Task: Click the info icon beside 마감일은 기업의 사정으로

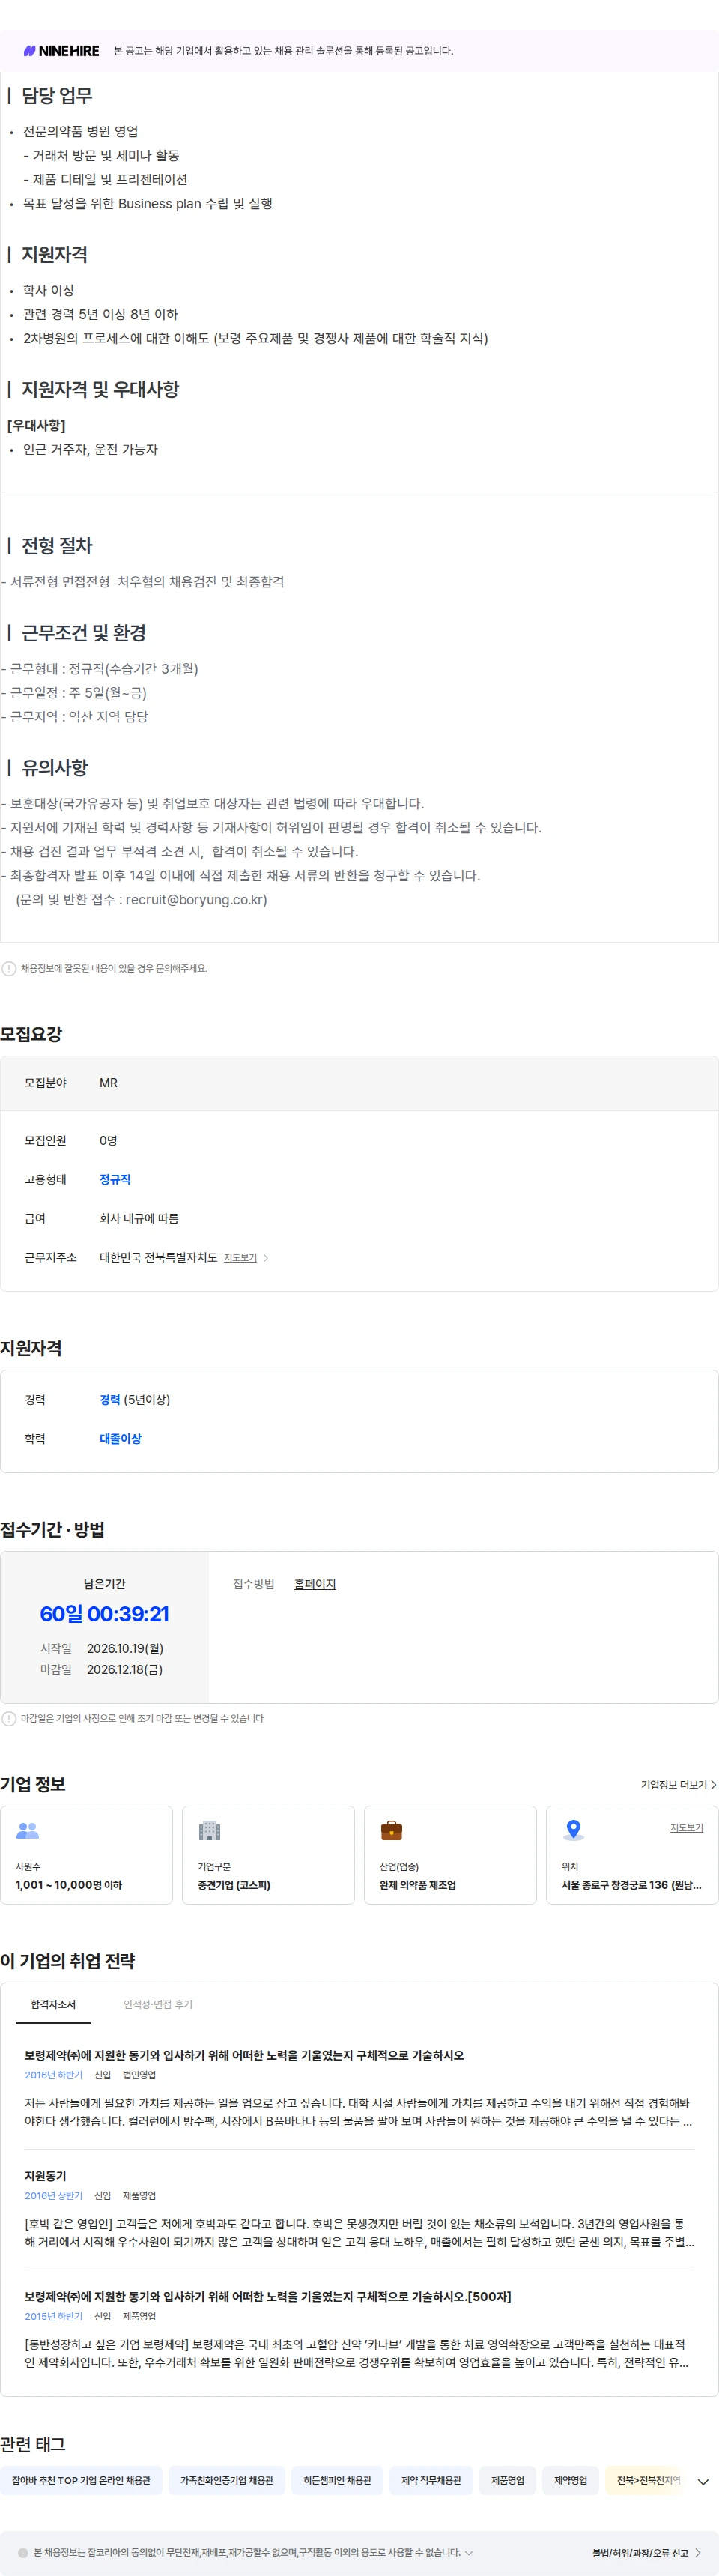Action: coord(9,1718)
